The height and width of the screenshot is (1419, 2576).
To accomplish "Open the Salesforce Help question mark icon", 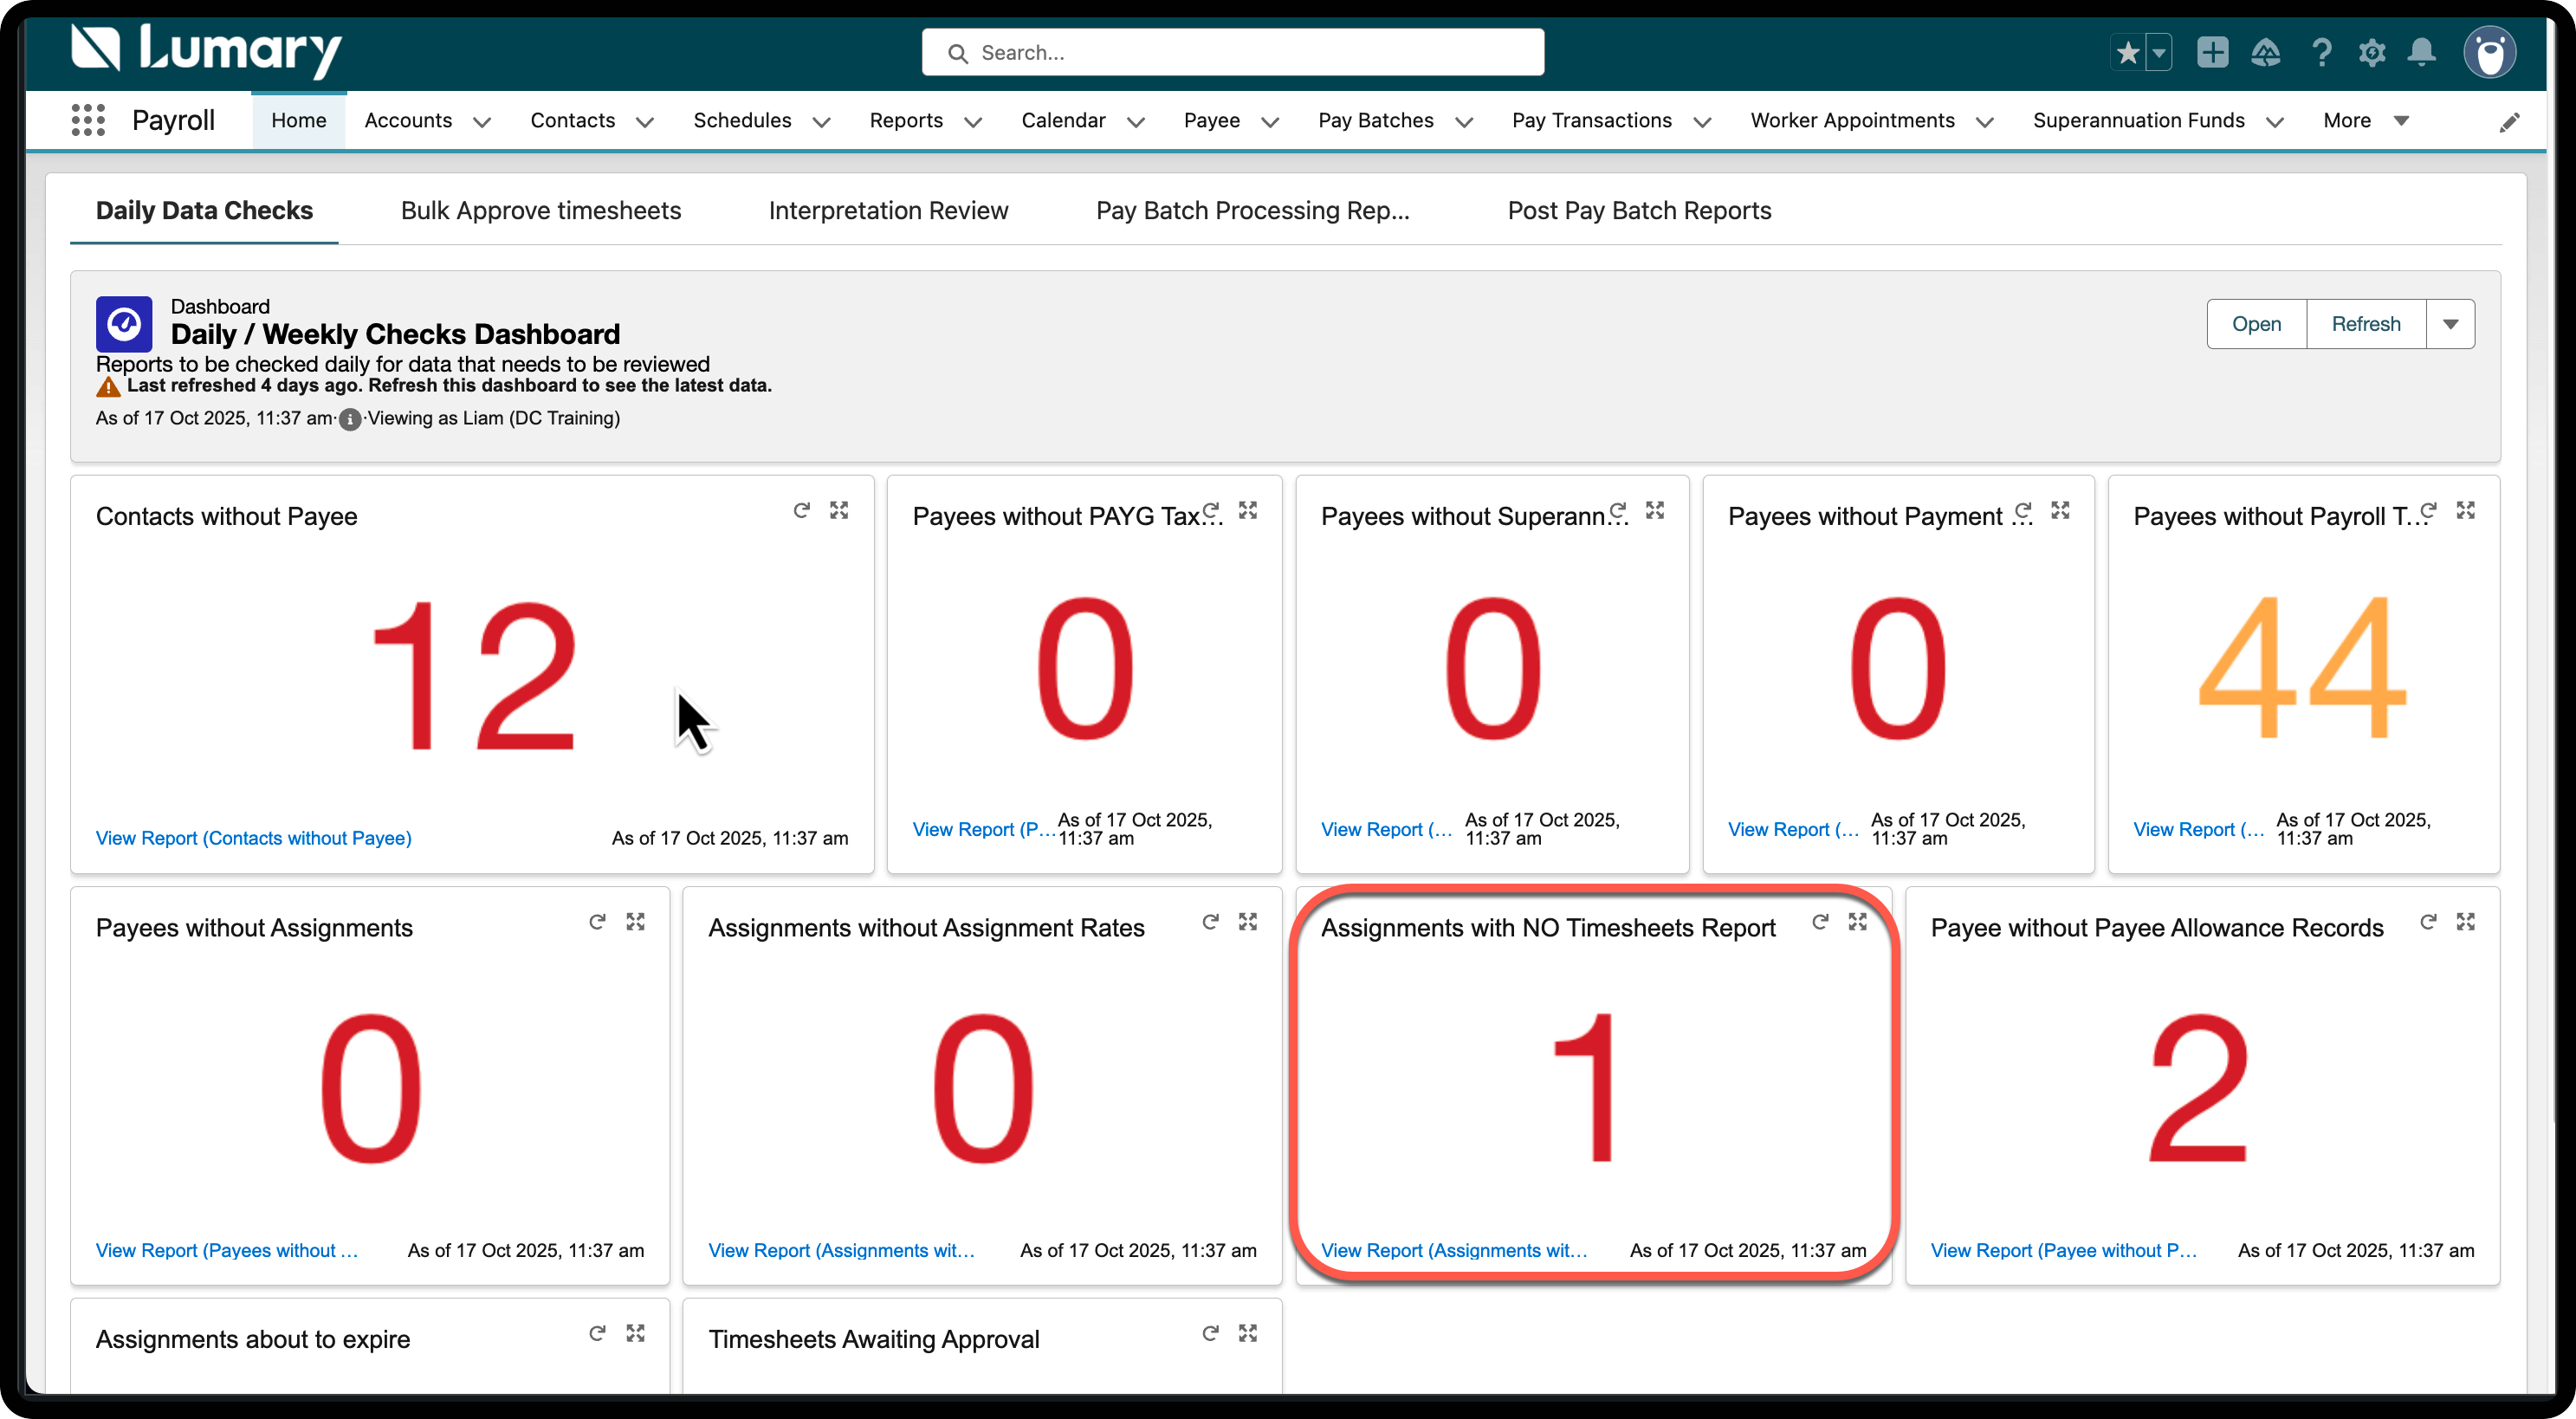I will (2322, 52).
